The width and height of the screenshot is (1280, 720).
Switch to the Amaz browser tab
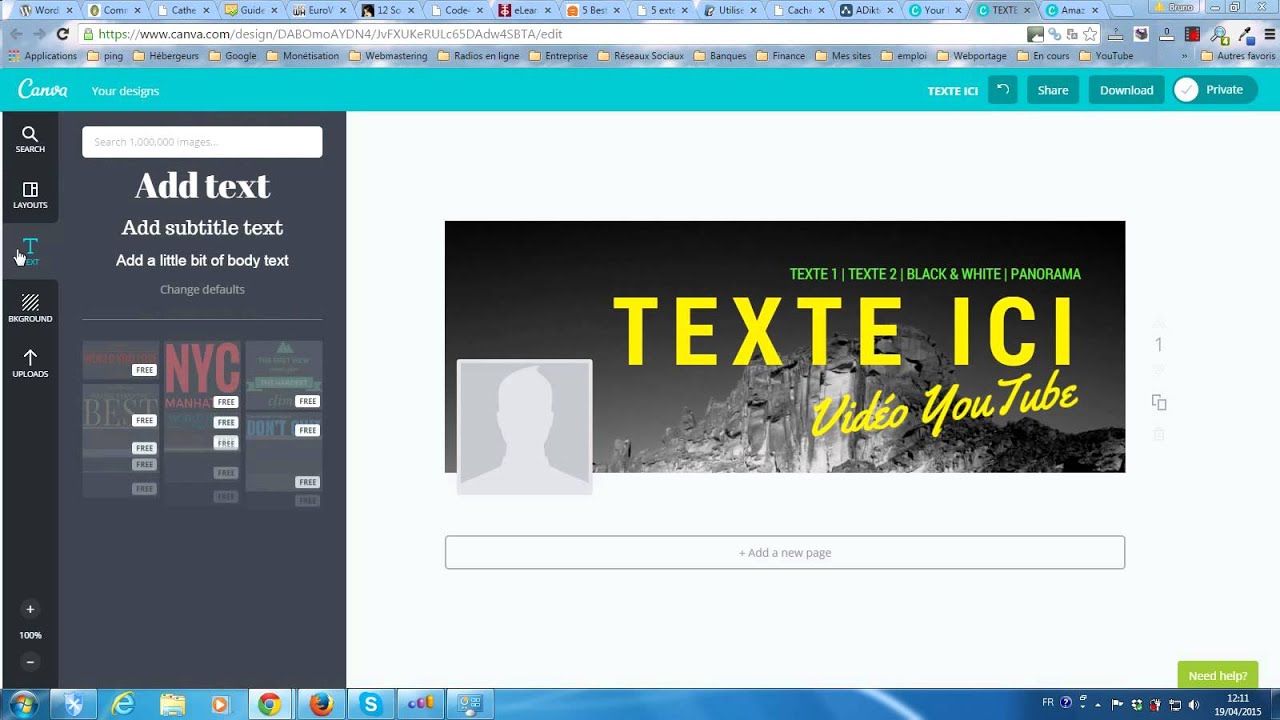click(x=1069, y=10)
